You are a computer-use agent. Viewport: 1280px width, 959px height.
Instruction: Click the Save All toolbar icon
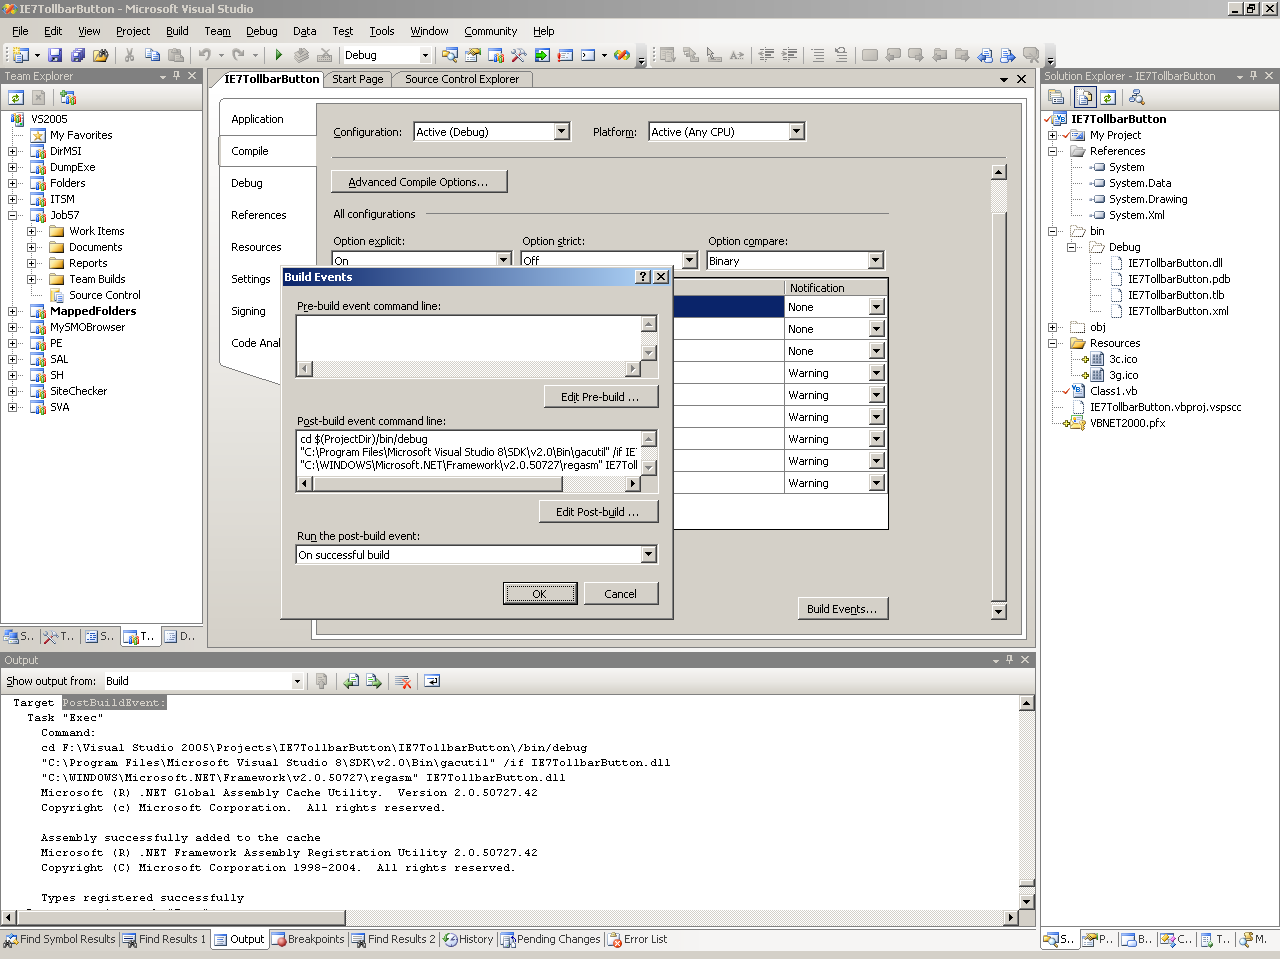pos(78,55)
